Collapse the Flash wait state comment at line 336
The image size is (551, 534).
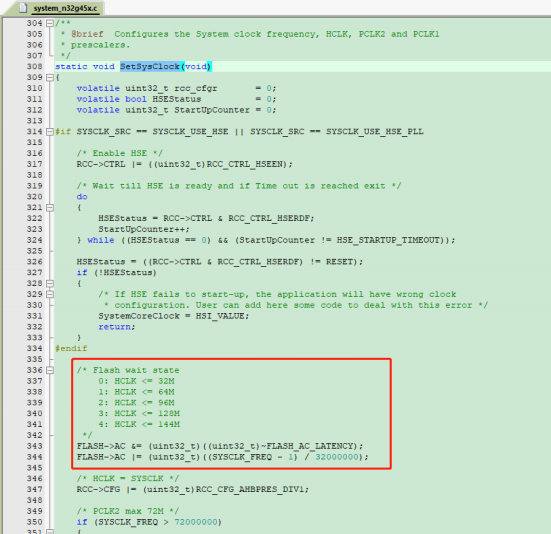click(50, 370)
